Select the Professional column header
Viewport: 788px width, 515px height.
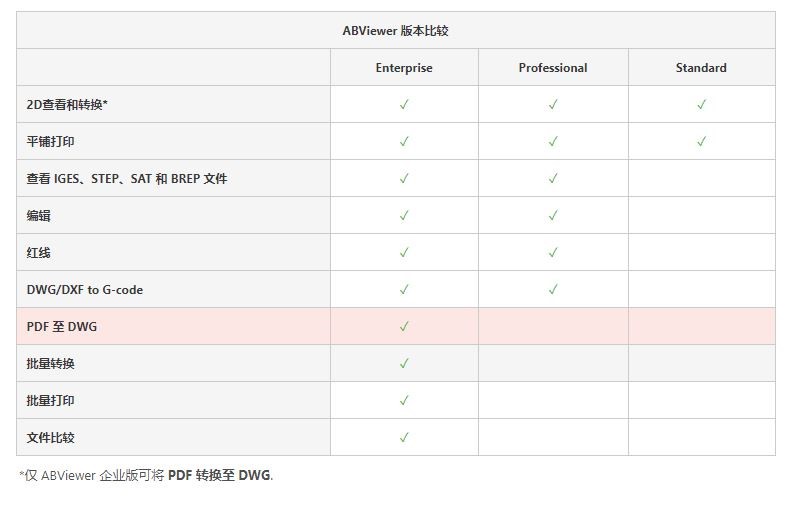tap(553, 68)
